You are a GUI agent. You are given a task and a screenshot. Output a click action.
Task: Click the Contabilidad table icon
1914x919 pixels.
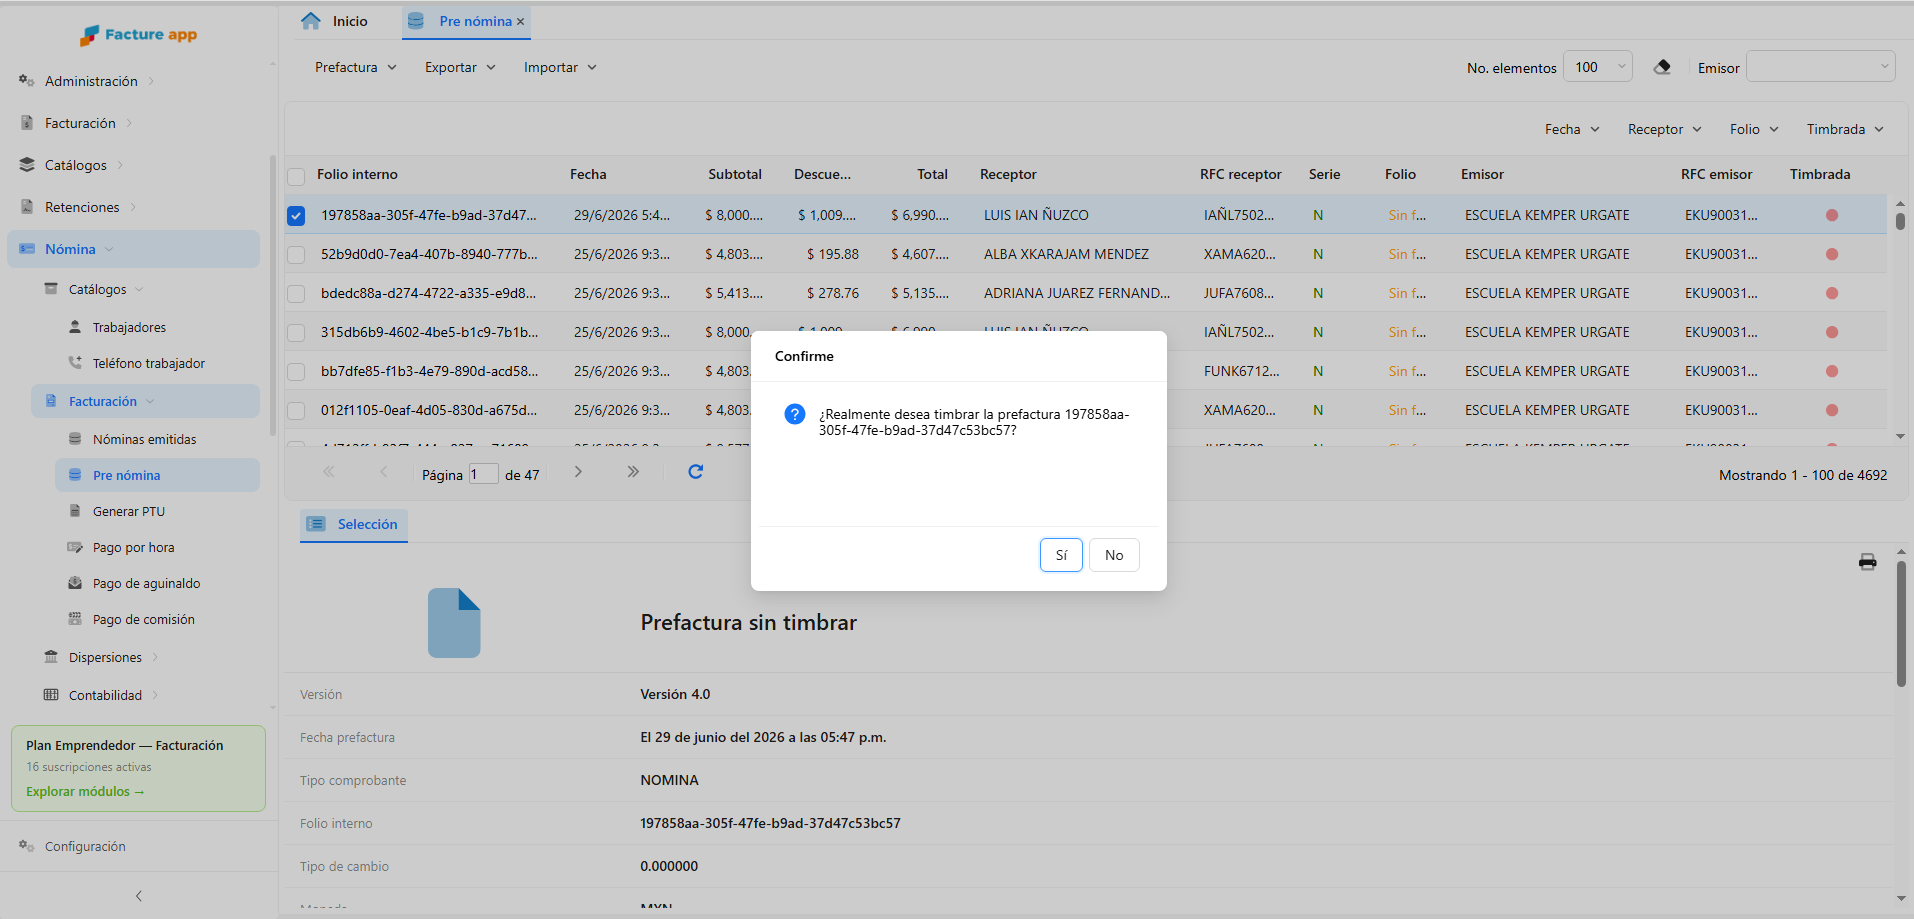point(51,695)
